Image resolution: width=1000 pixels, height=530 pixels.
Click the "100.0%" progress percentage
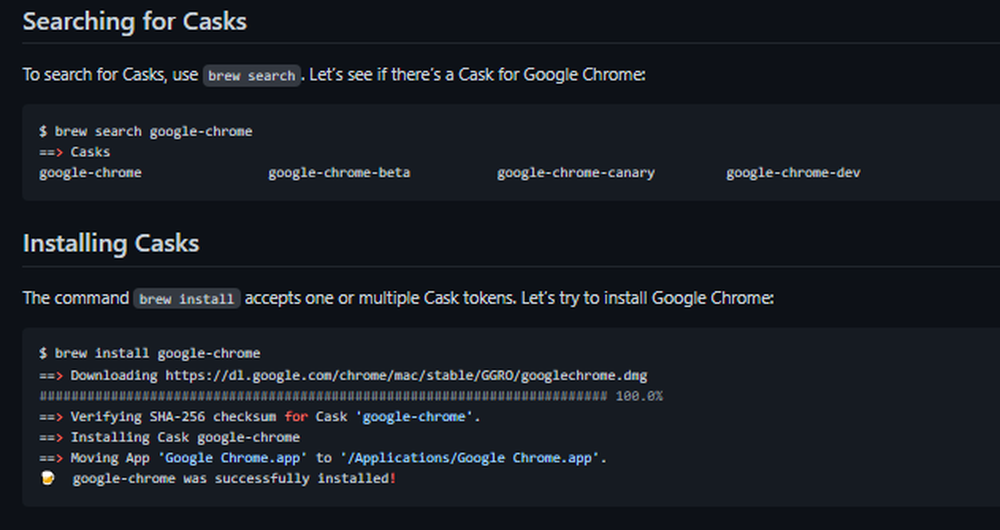pos(639,396)
